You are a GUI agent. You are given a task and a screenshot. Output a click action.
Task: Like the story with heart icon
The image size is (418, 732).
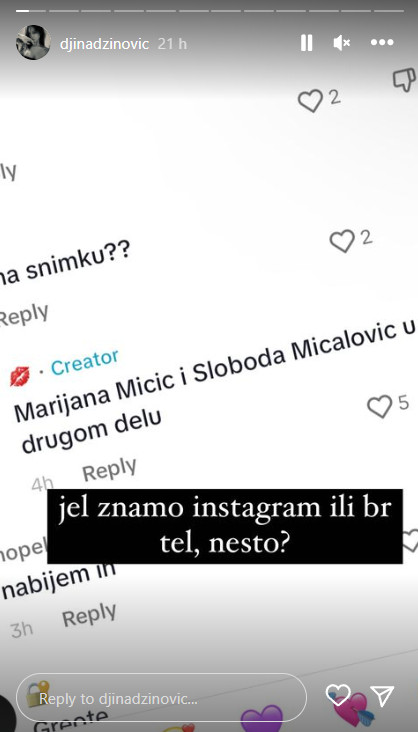point(338,695)
